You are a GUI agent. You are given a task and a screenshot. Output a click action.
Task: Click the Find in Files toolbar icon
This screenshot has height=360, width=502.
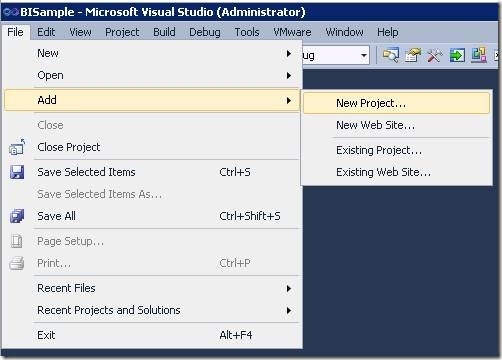point(391,55)
